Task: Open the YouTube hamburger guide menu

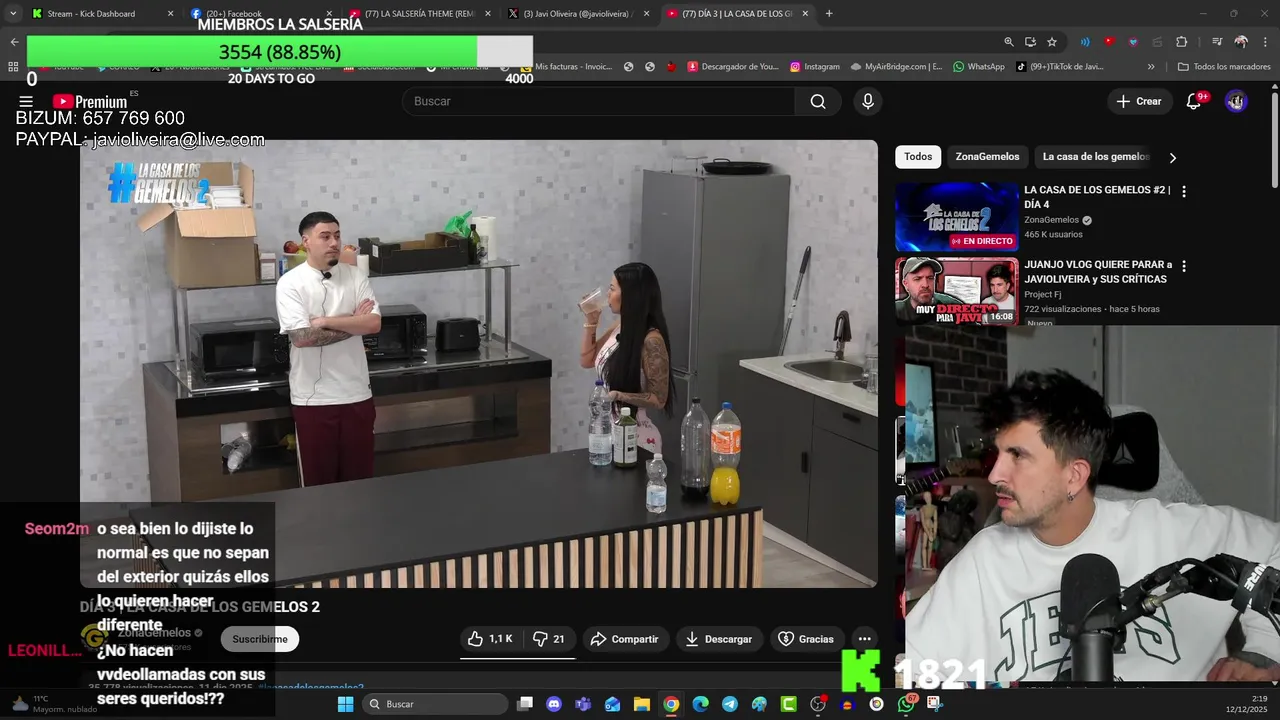Action: coord(26,101)
